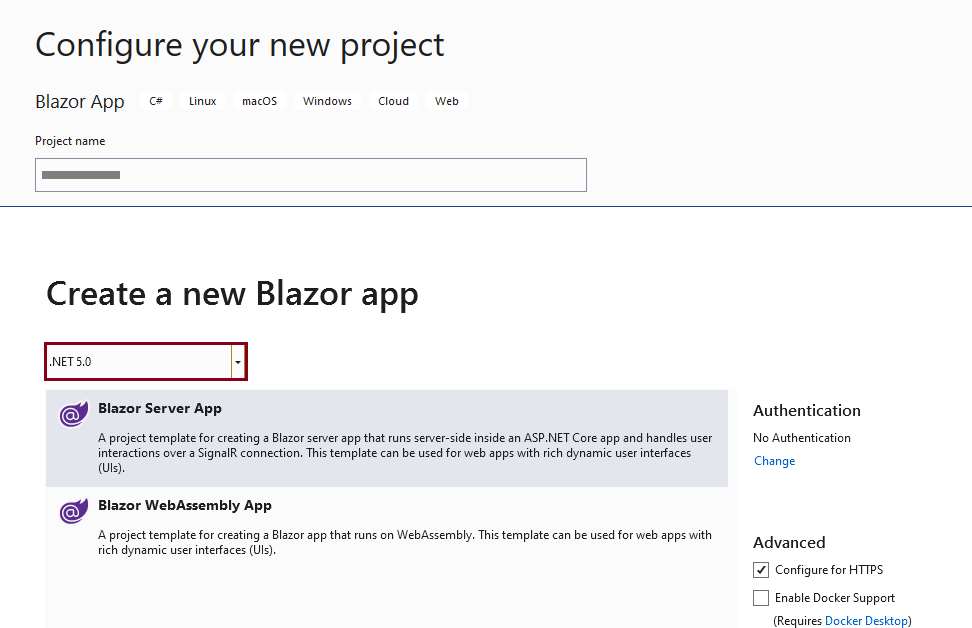The image size is (972, 628).
Task: Open the .NET 5.0 framework dropdown arrow
Action: [x=238, y=361]
